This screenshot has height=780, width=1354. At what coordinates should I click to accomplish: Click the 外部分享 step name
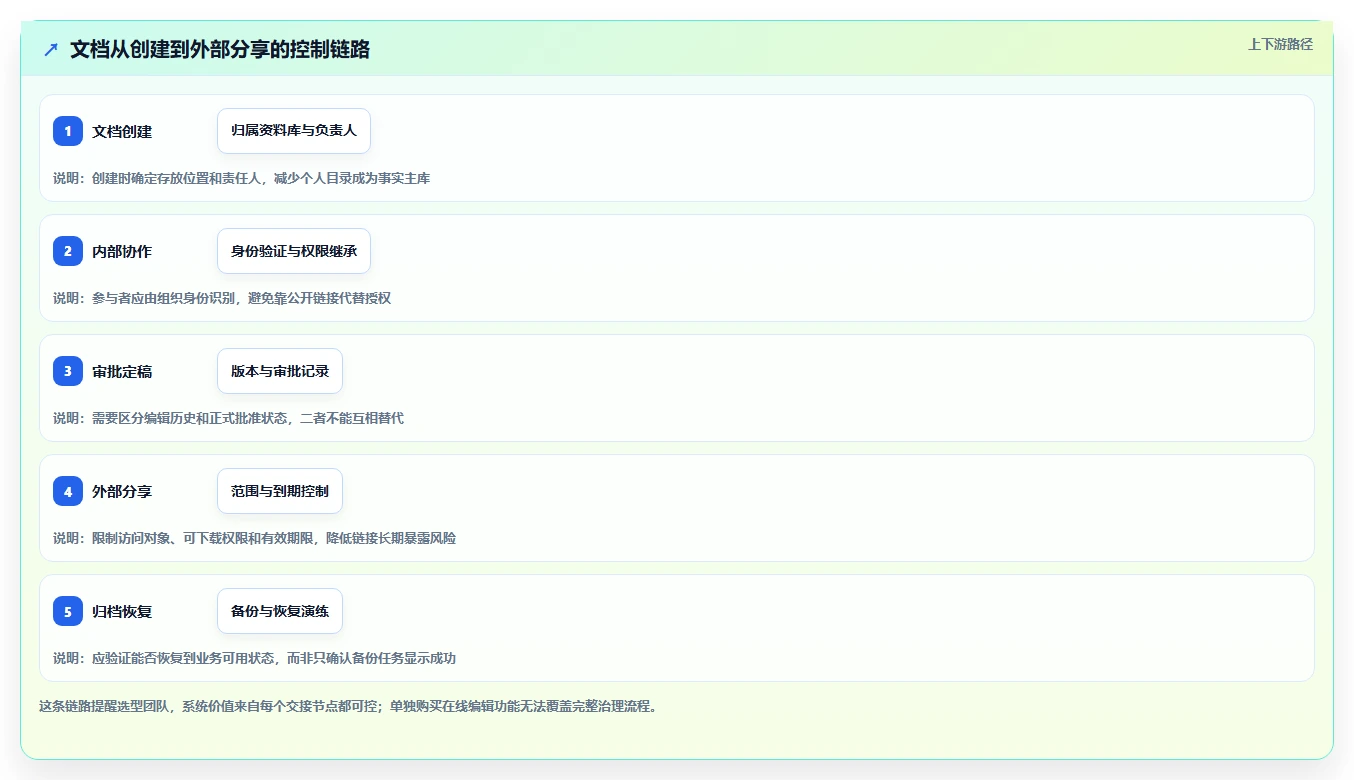[122, 491]
